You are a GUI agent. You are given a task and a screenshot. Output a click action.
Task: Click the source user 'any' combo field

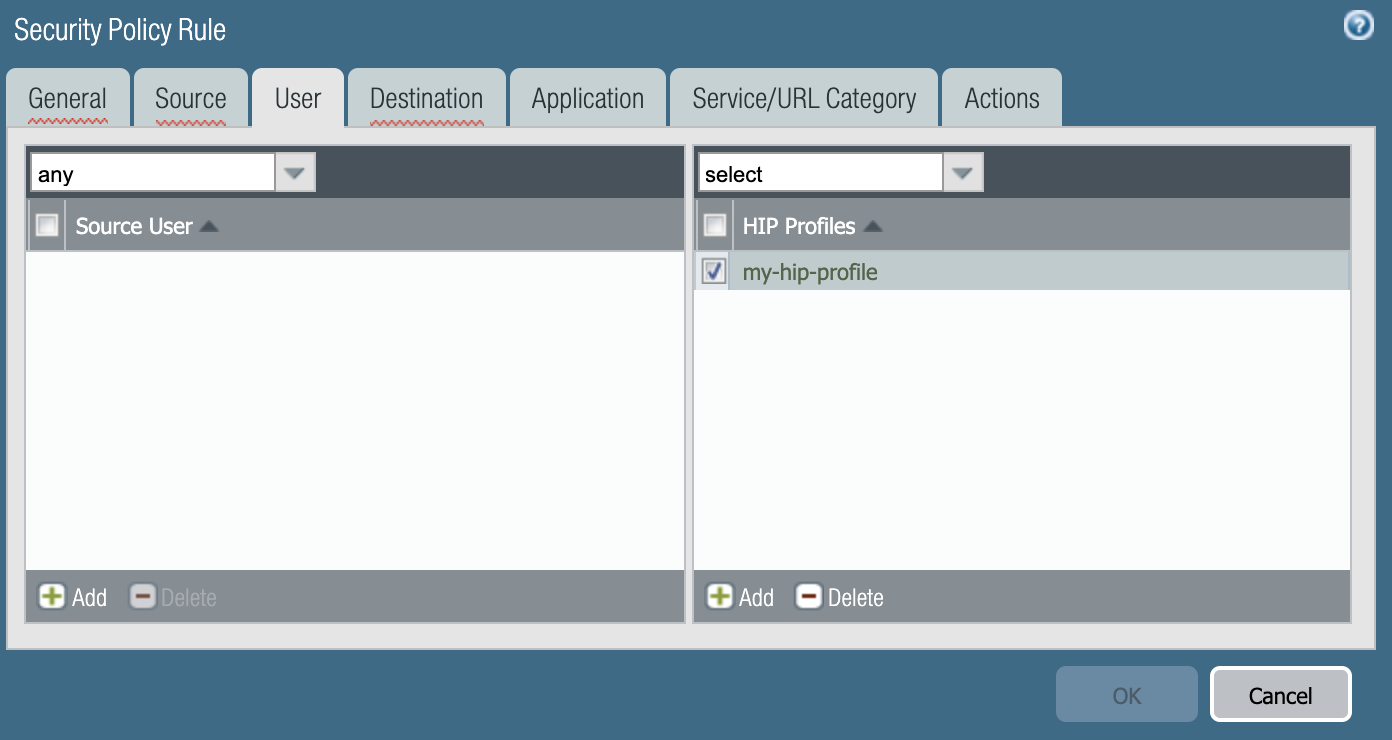pyautogui.click(x=153, y=173)
